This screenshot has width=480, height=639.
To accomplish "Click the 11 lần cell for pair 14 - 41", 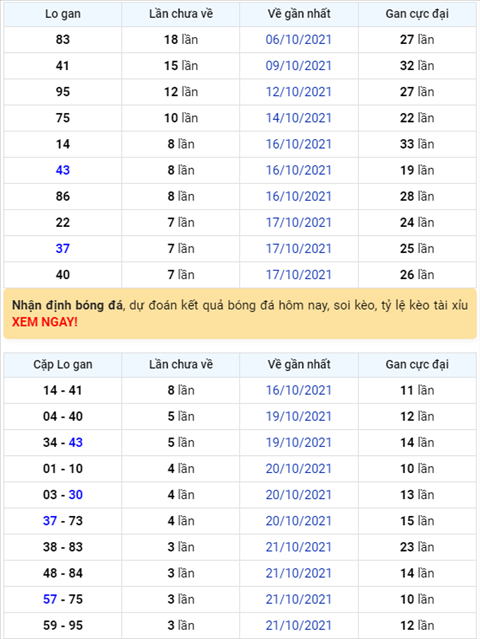I will tap(417, 390).
